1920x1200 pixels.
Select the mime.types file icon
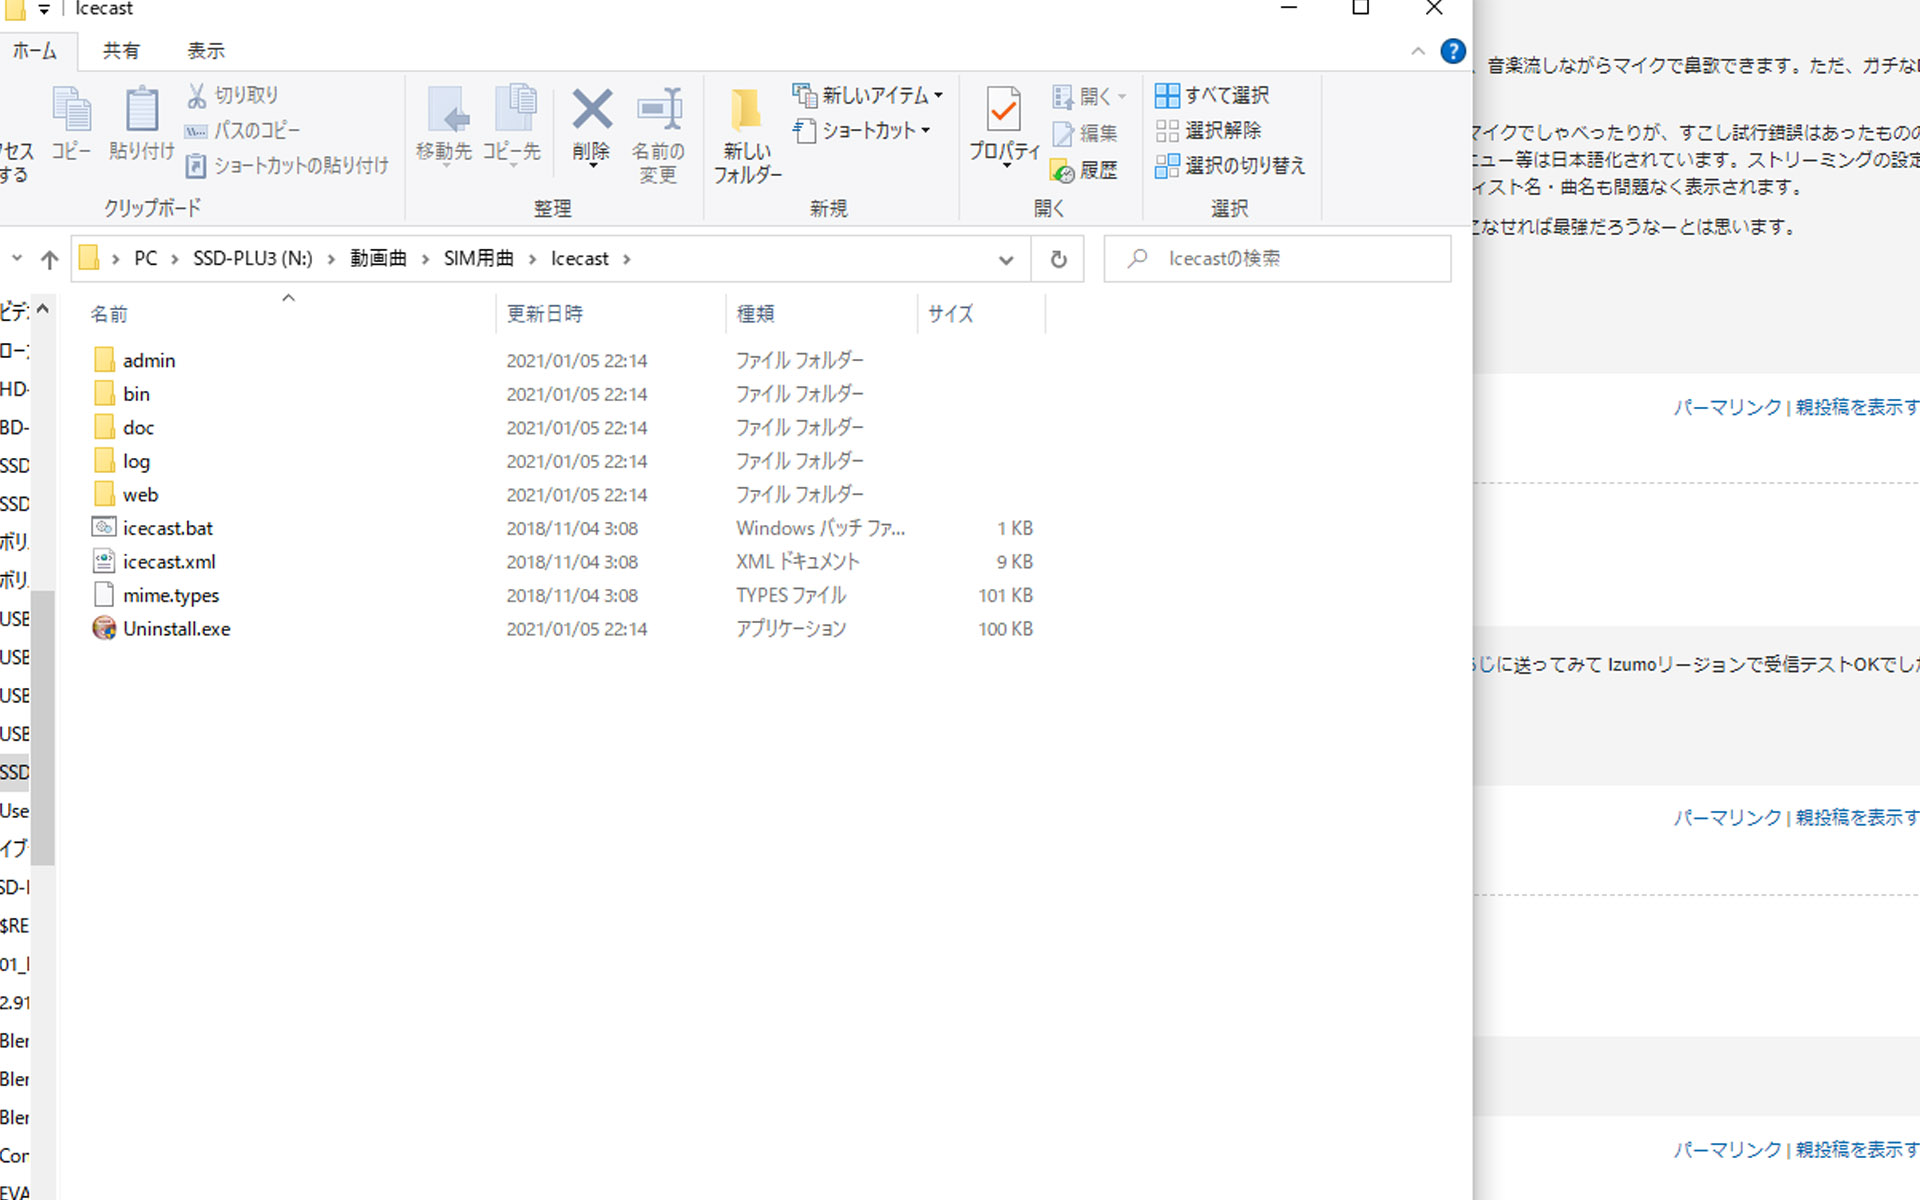104,595
